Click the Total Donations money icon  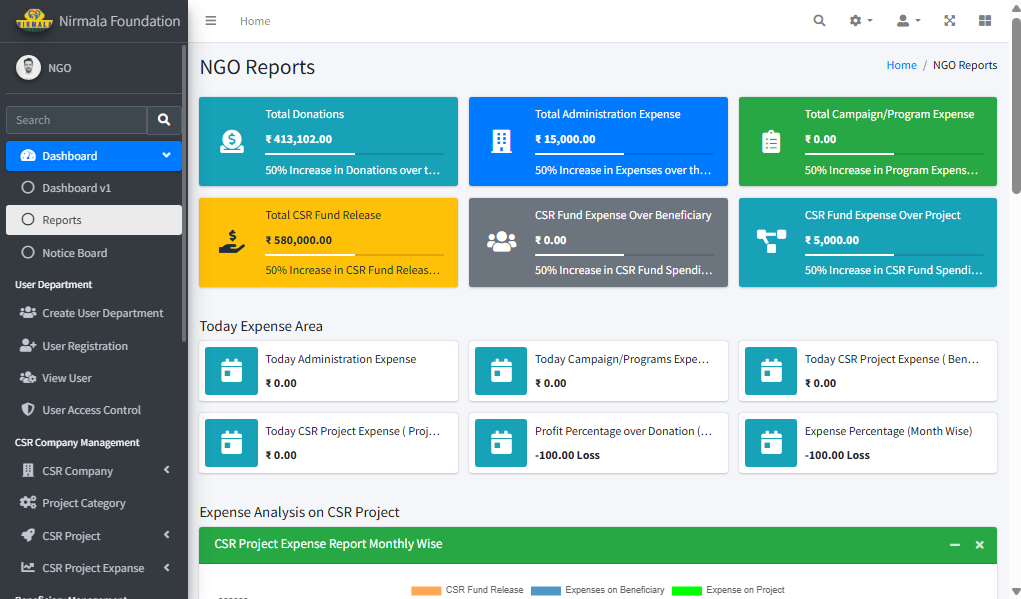point(232,141)
